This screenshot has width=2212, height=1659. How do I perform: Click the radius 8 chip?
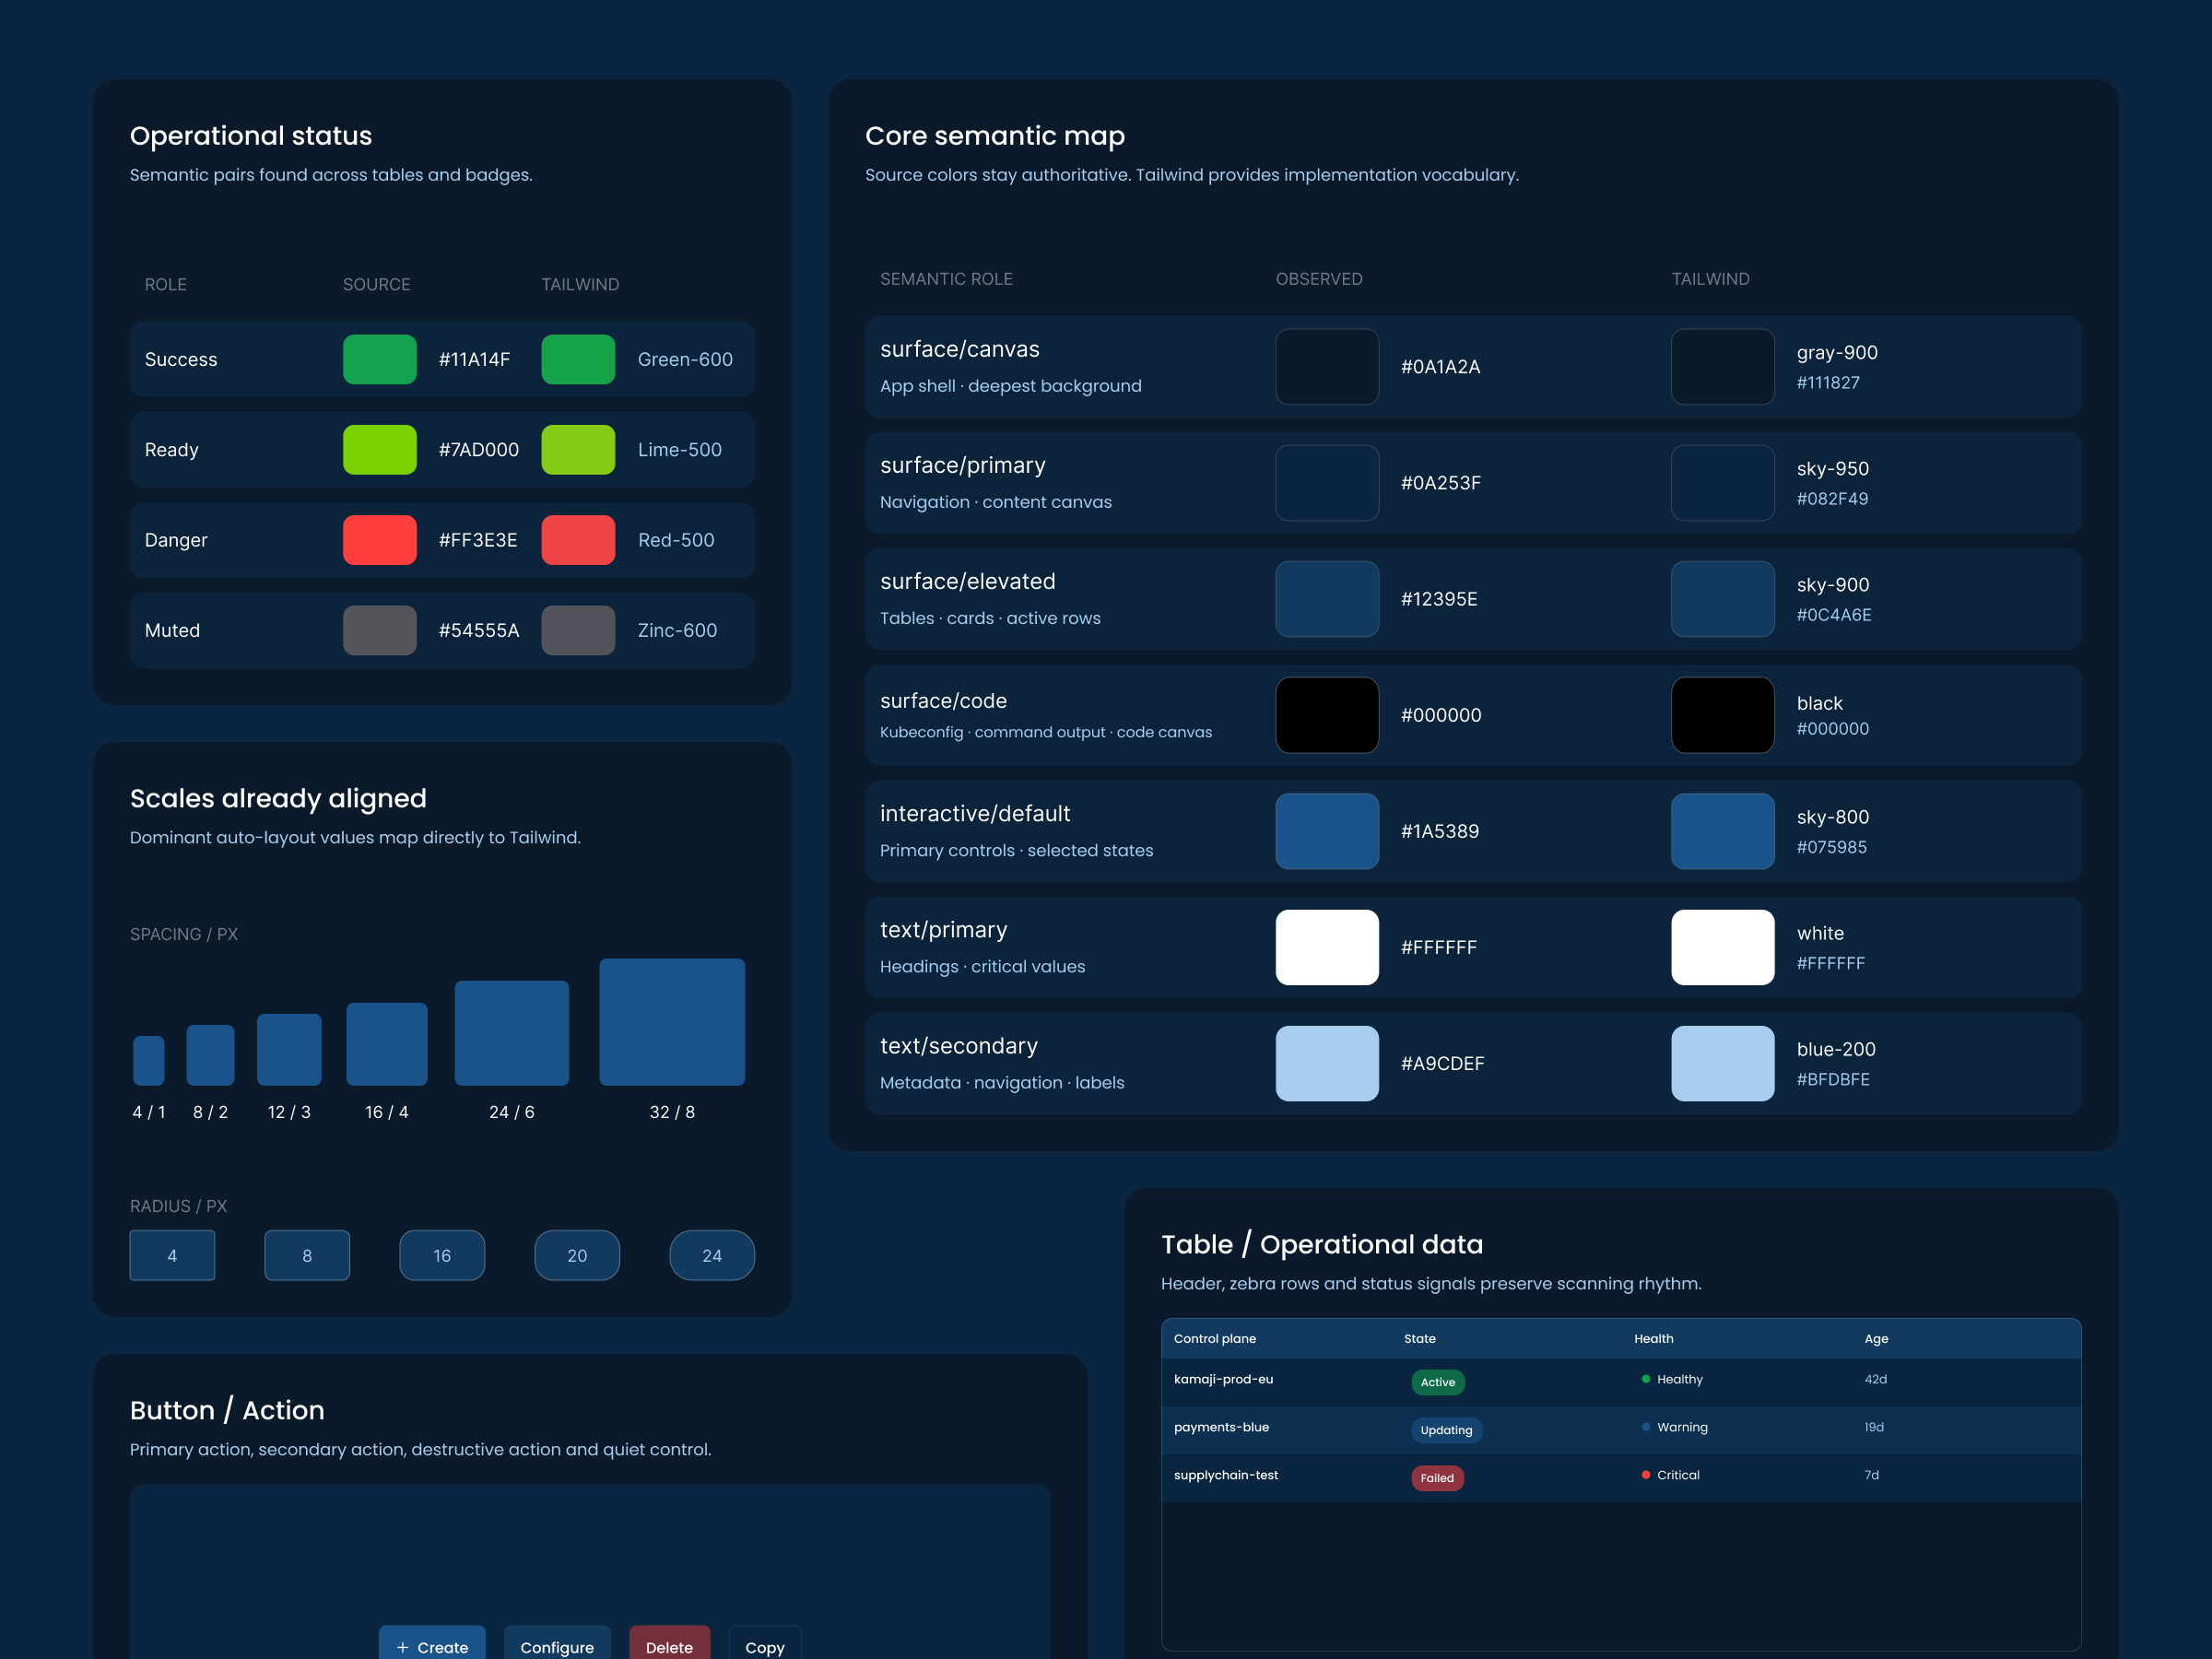pyautogui.click(x=307, y=1255)
